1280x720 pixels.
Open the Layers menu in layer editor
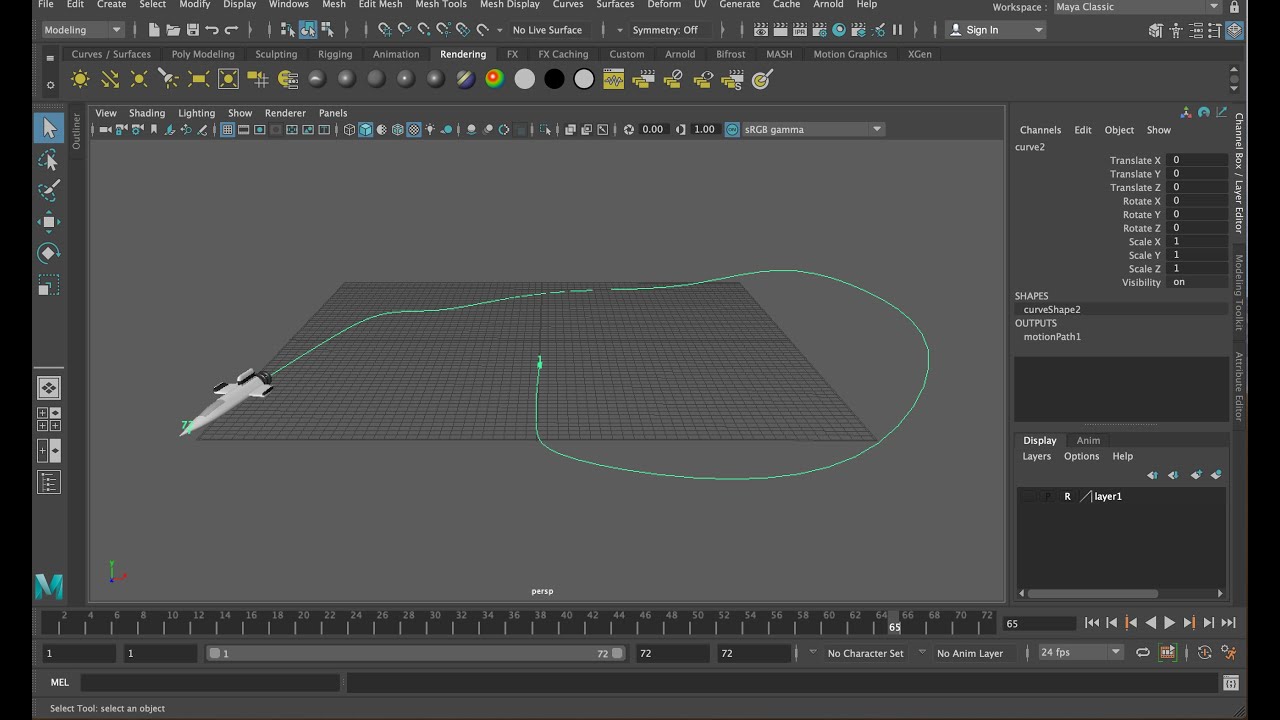point(1036,456)
